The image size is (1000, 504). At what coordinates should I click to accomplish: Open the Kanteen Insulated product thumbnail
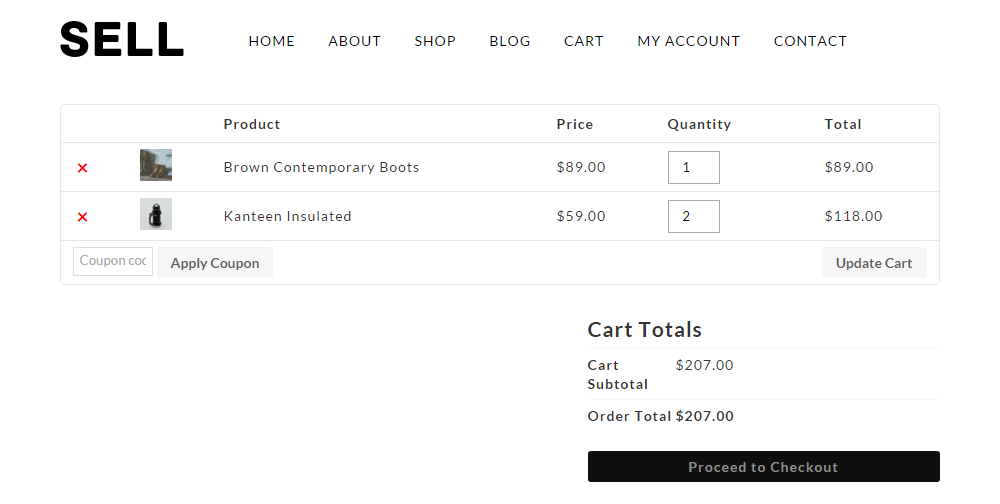pos(156,214)
